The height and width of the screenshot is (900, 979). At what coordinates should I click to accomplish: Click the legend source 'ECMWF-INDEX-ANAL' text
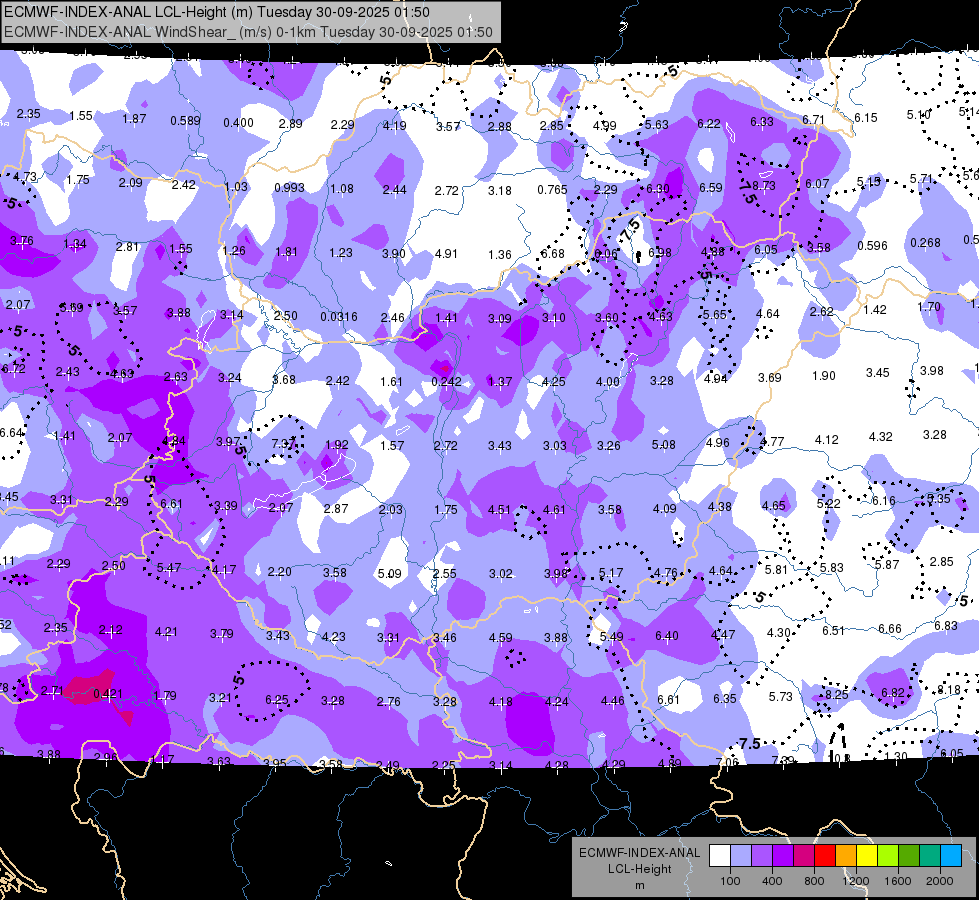click(x=639, y=853)
